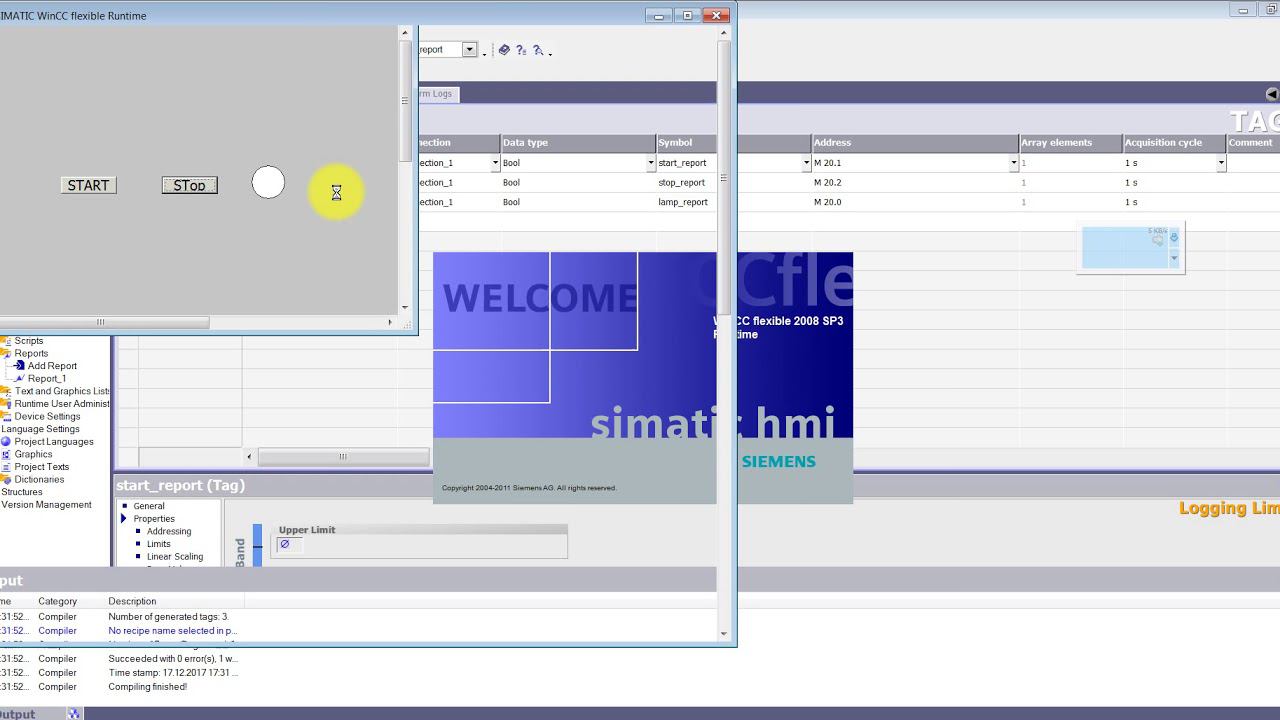Collapse the Properties arrow in the tag properties

124,519
